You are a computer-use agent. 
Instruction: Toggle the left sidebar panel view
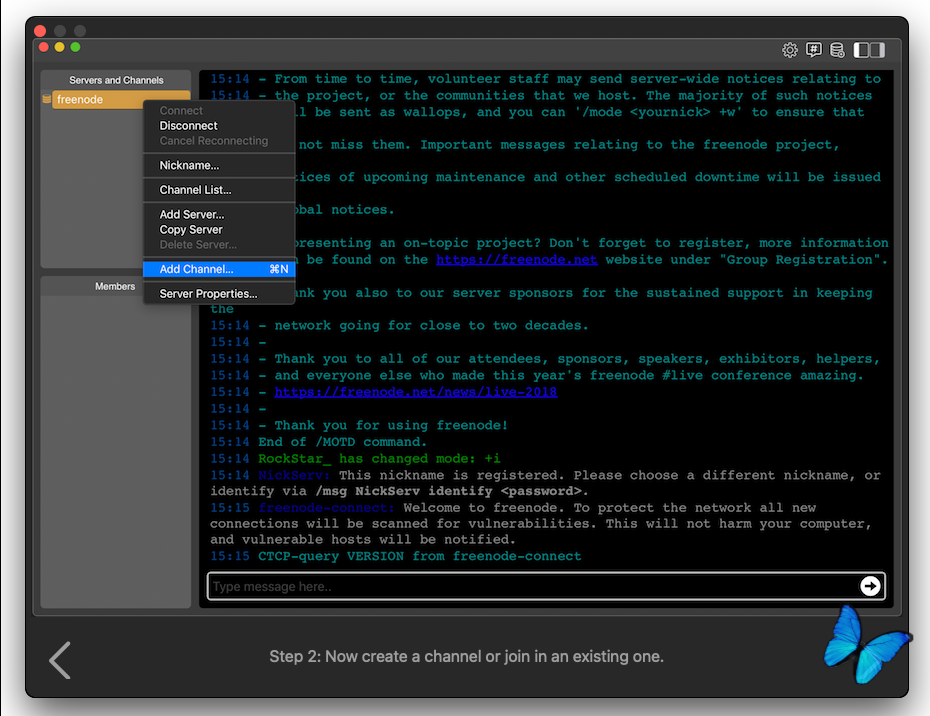pyautogui.click(x=862, y=50)
